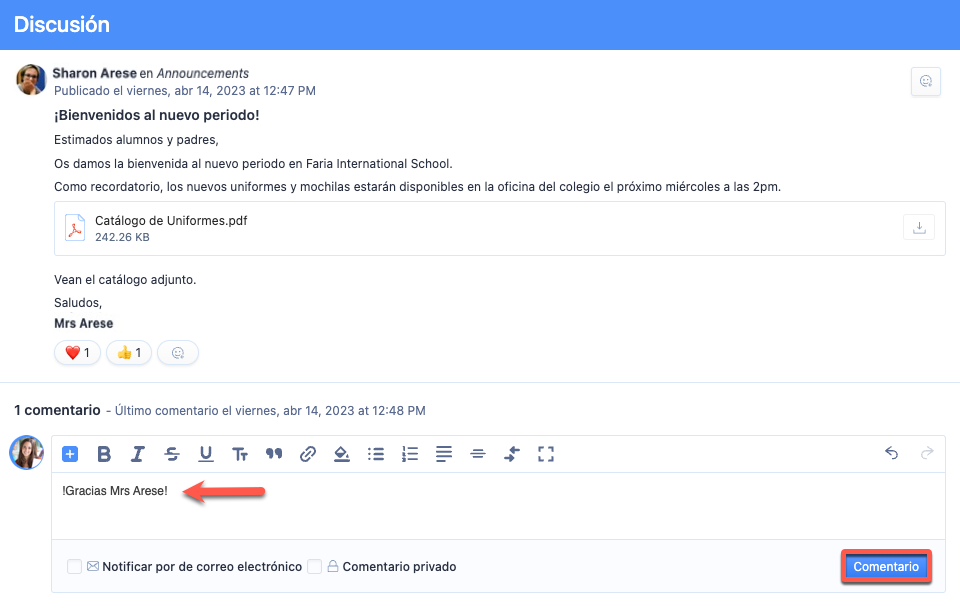Submit with the Comentario button
Viewport: 960px width, 608px height.
[886, 566]
